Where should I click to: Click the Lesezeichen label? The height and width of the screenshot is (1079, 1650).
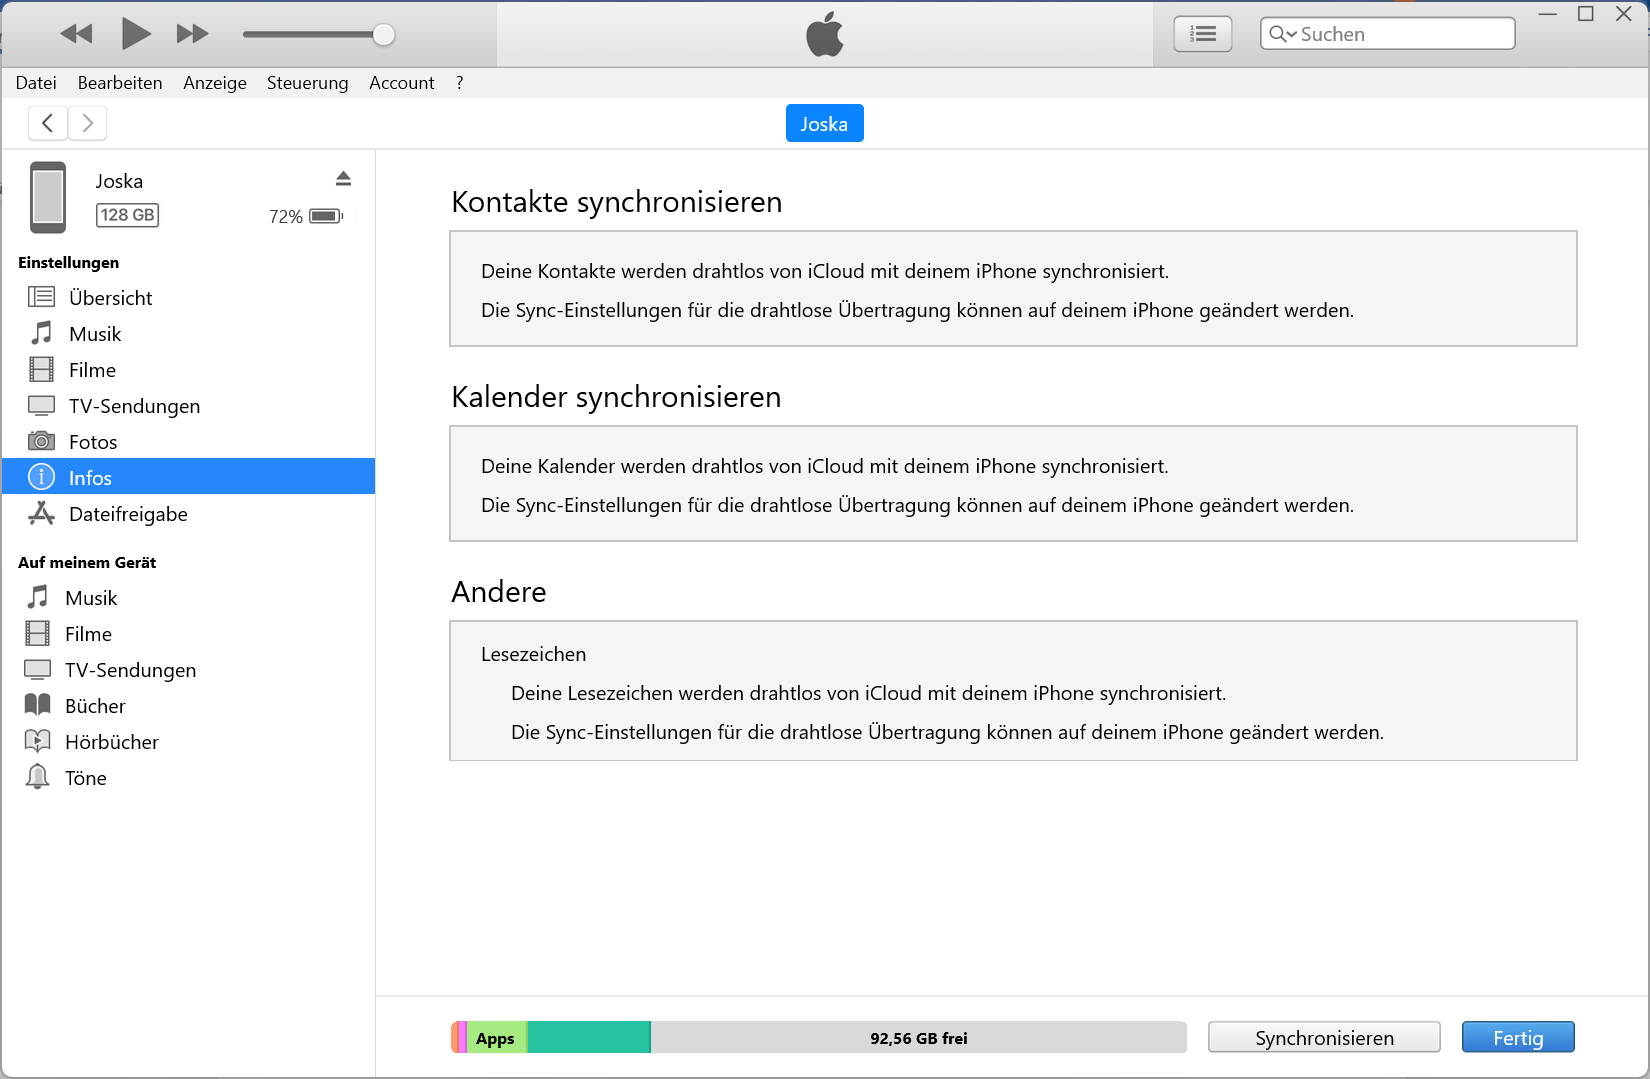(x=533, y=654)
